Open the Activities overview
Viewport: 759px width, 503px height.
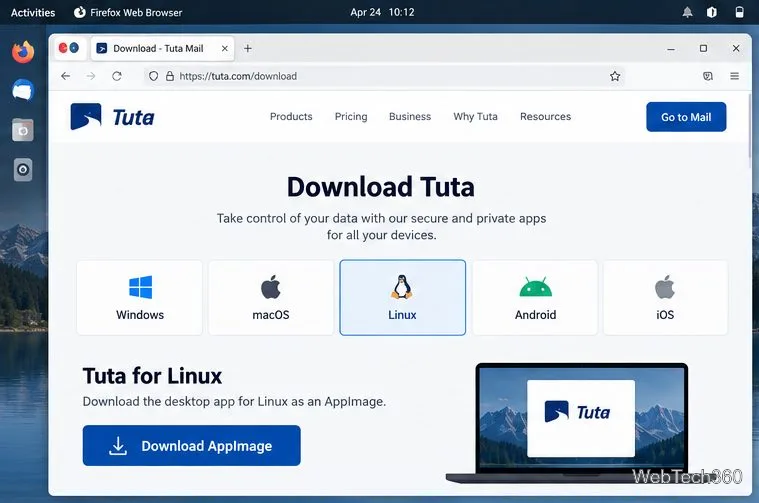(33, 13)
